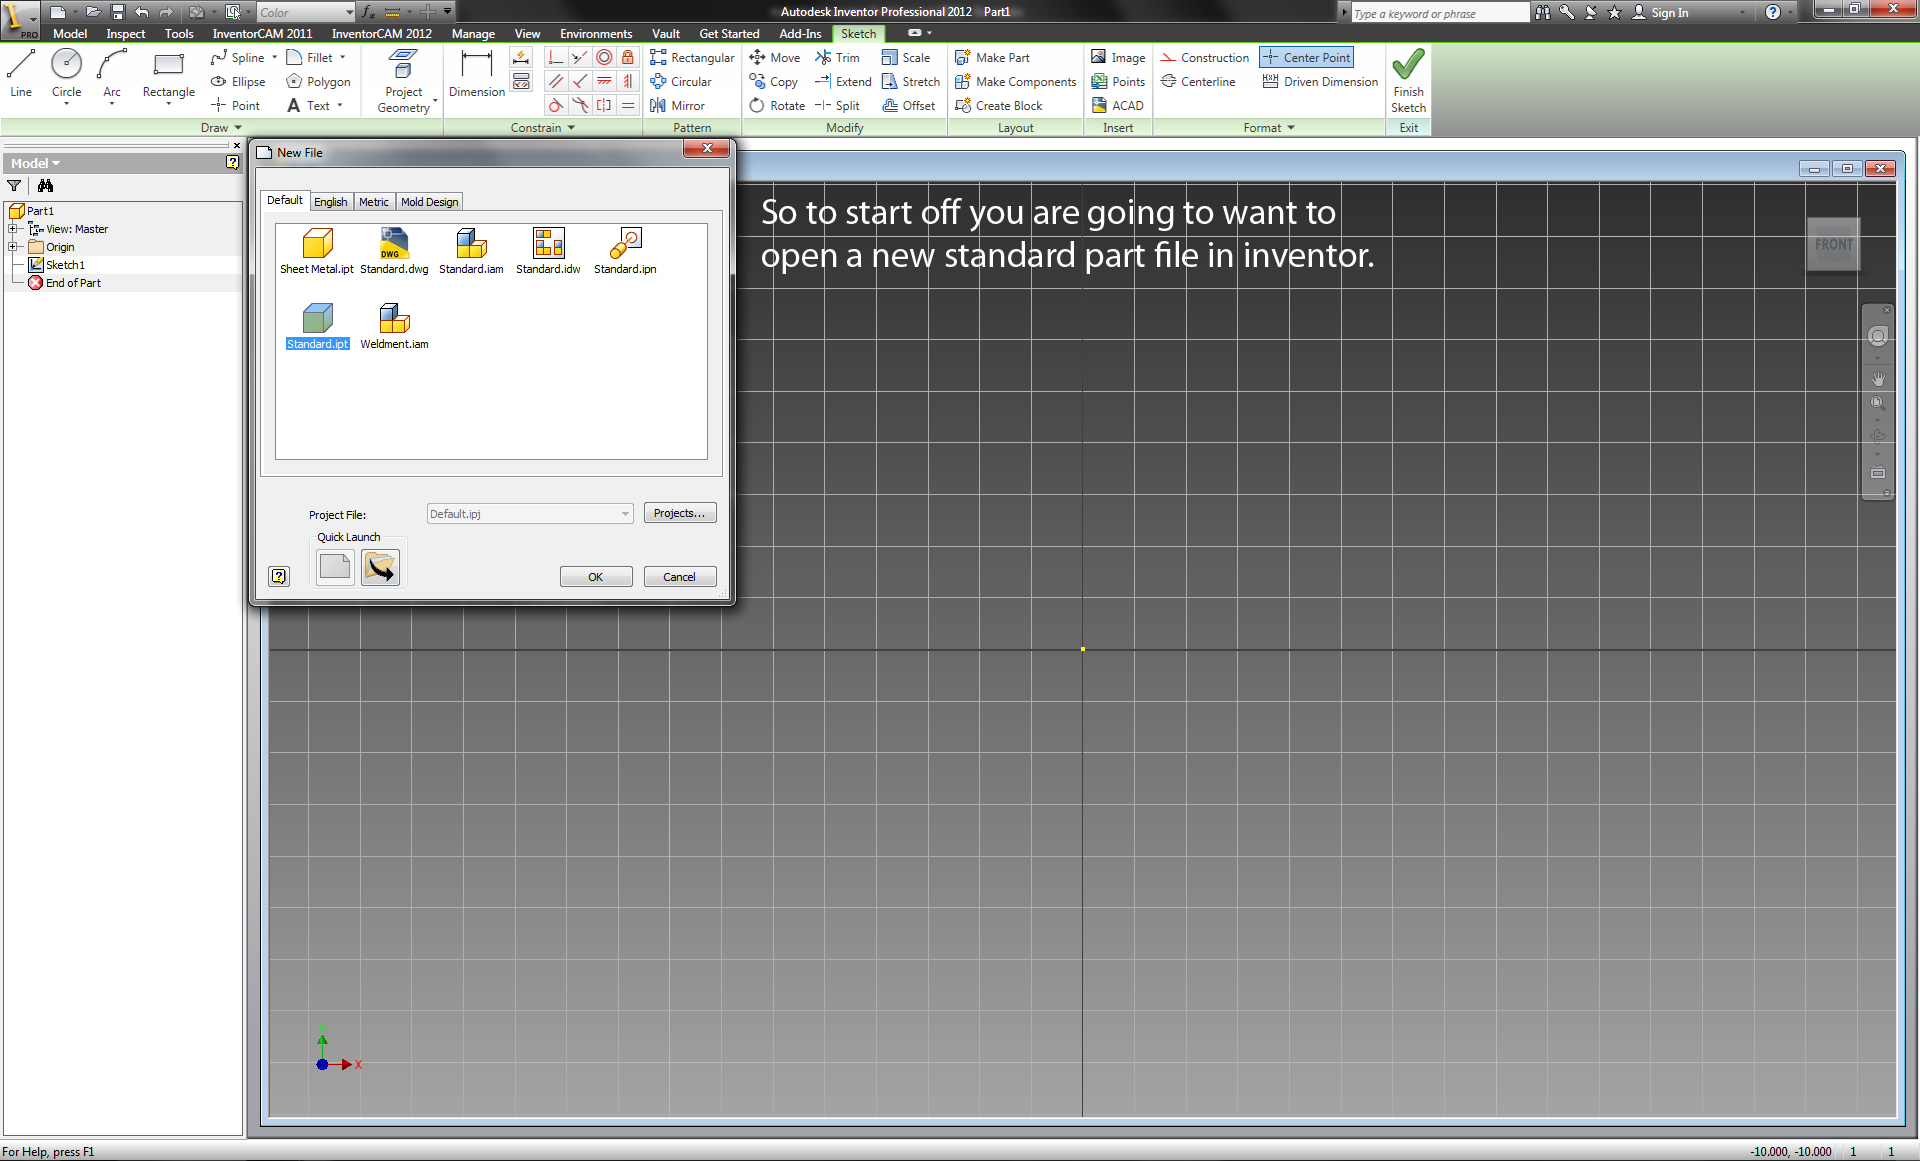This screenshot has width=1920, height=1161.
Task: Click the browser filter funnel icon
Action: point(14,185)
